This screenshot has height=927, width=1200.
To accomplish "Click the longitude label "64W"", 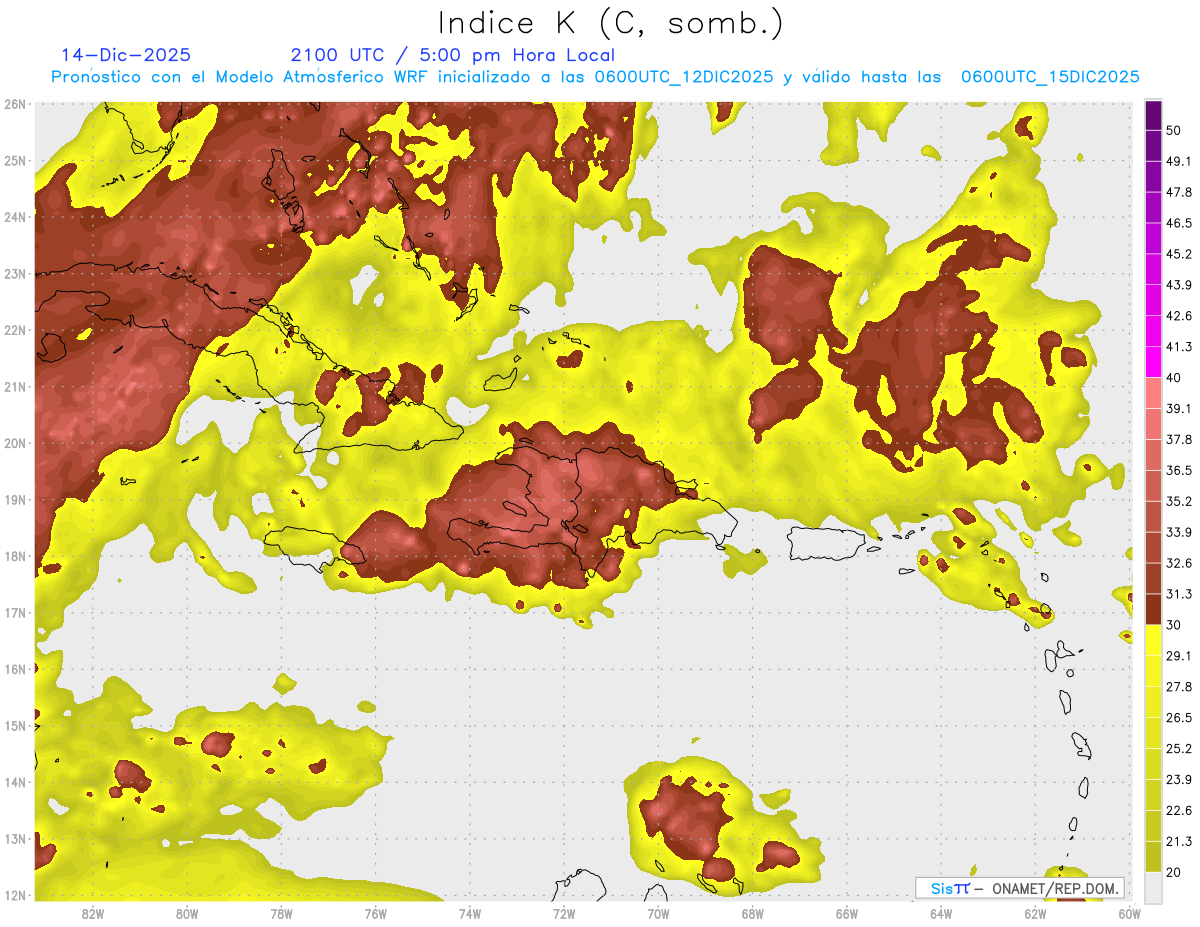I will [941, 913].
